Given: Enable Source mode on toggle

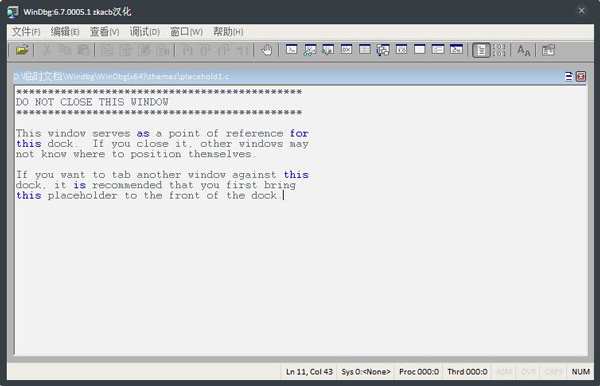Looking at the screenshot, I should [x=481, y=50].
